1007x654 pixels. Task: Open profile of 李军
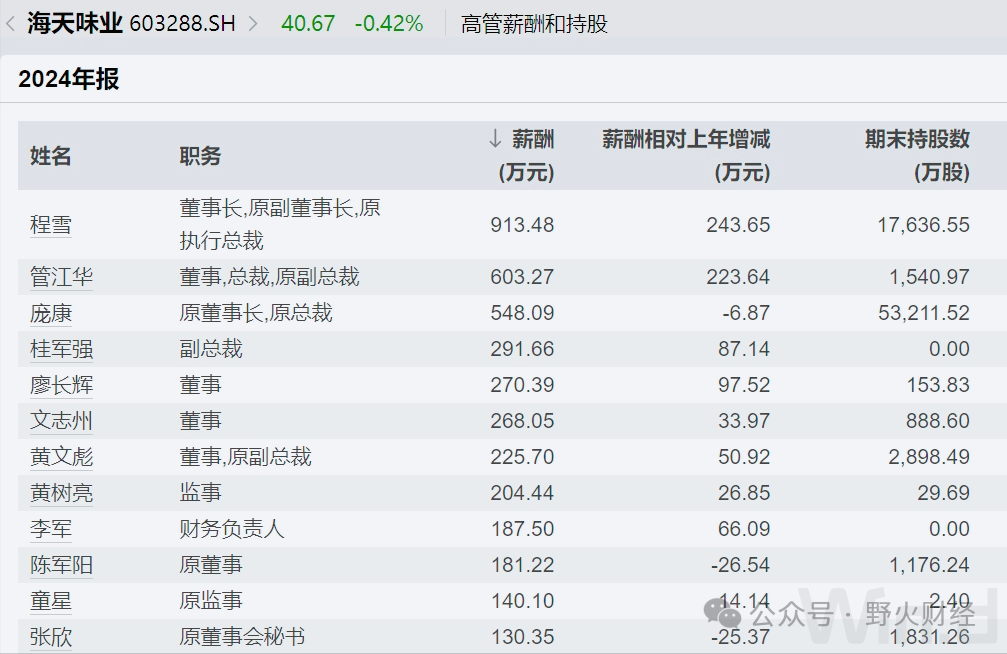(x=51, y=529)
